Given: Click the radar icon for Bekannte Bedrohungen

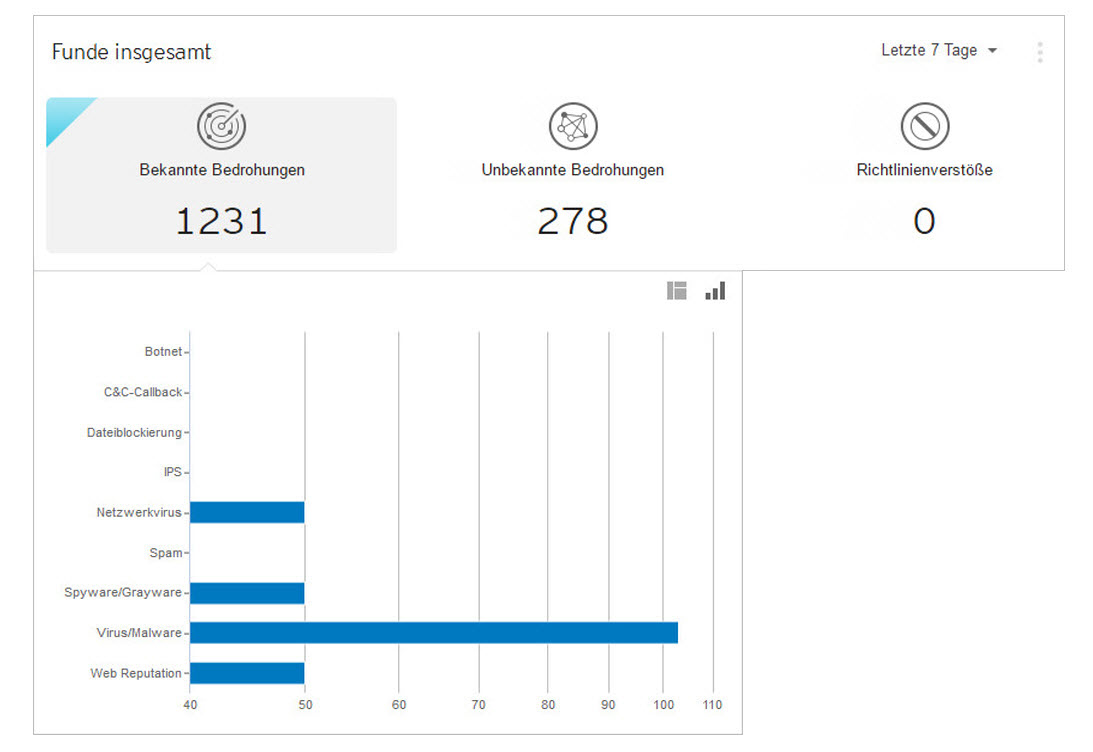Looking at the screenshot, I should pyautogui.click(x=221, y=127).
